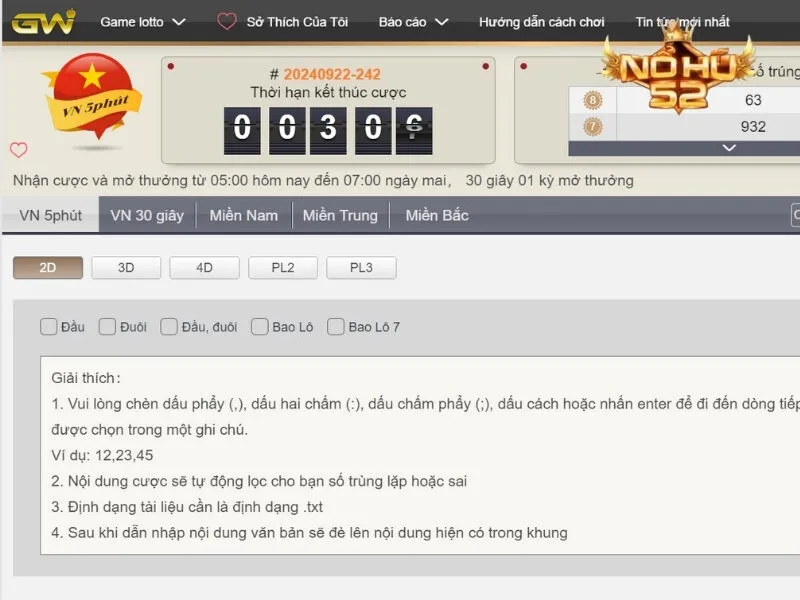Switch to the Miền Bắc tab
The width and height of the screenshot is (800, 600).
point(437,215)
